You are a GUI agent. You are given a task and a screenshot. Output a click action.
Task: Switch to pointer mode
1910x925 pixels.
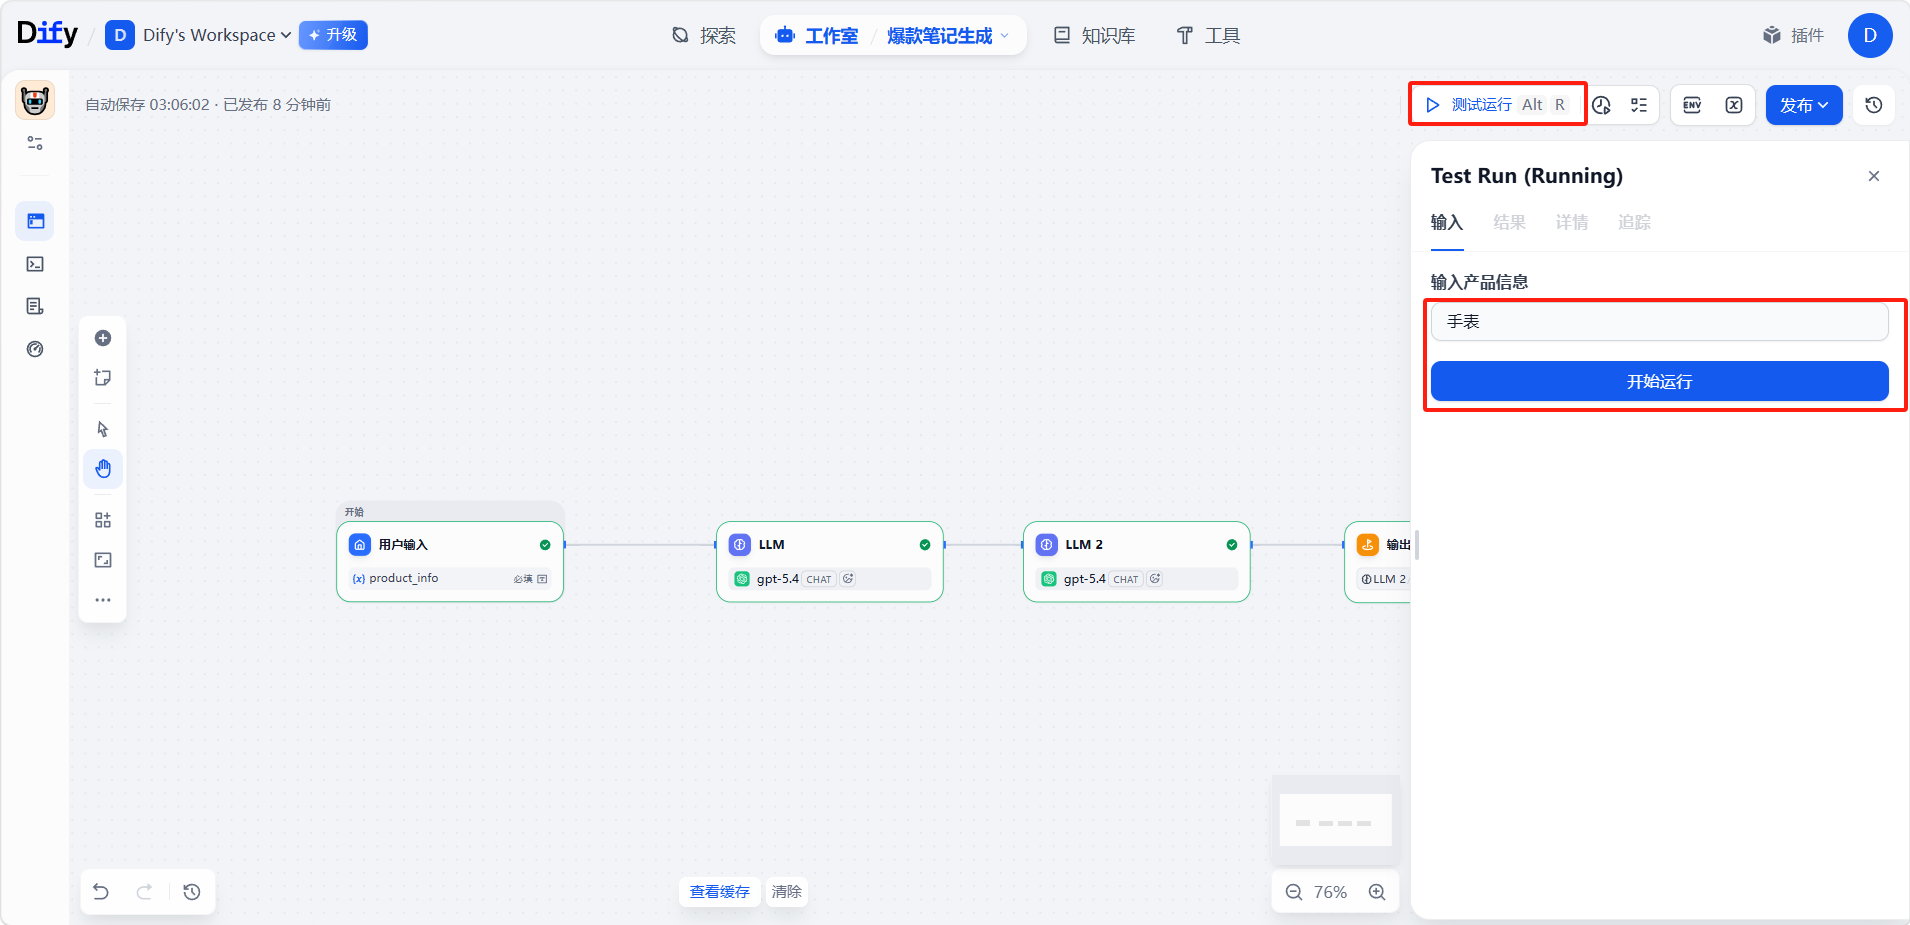(103, 429)
